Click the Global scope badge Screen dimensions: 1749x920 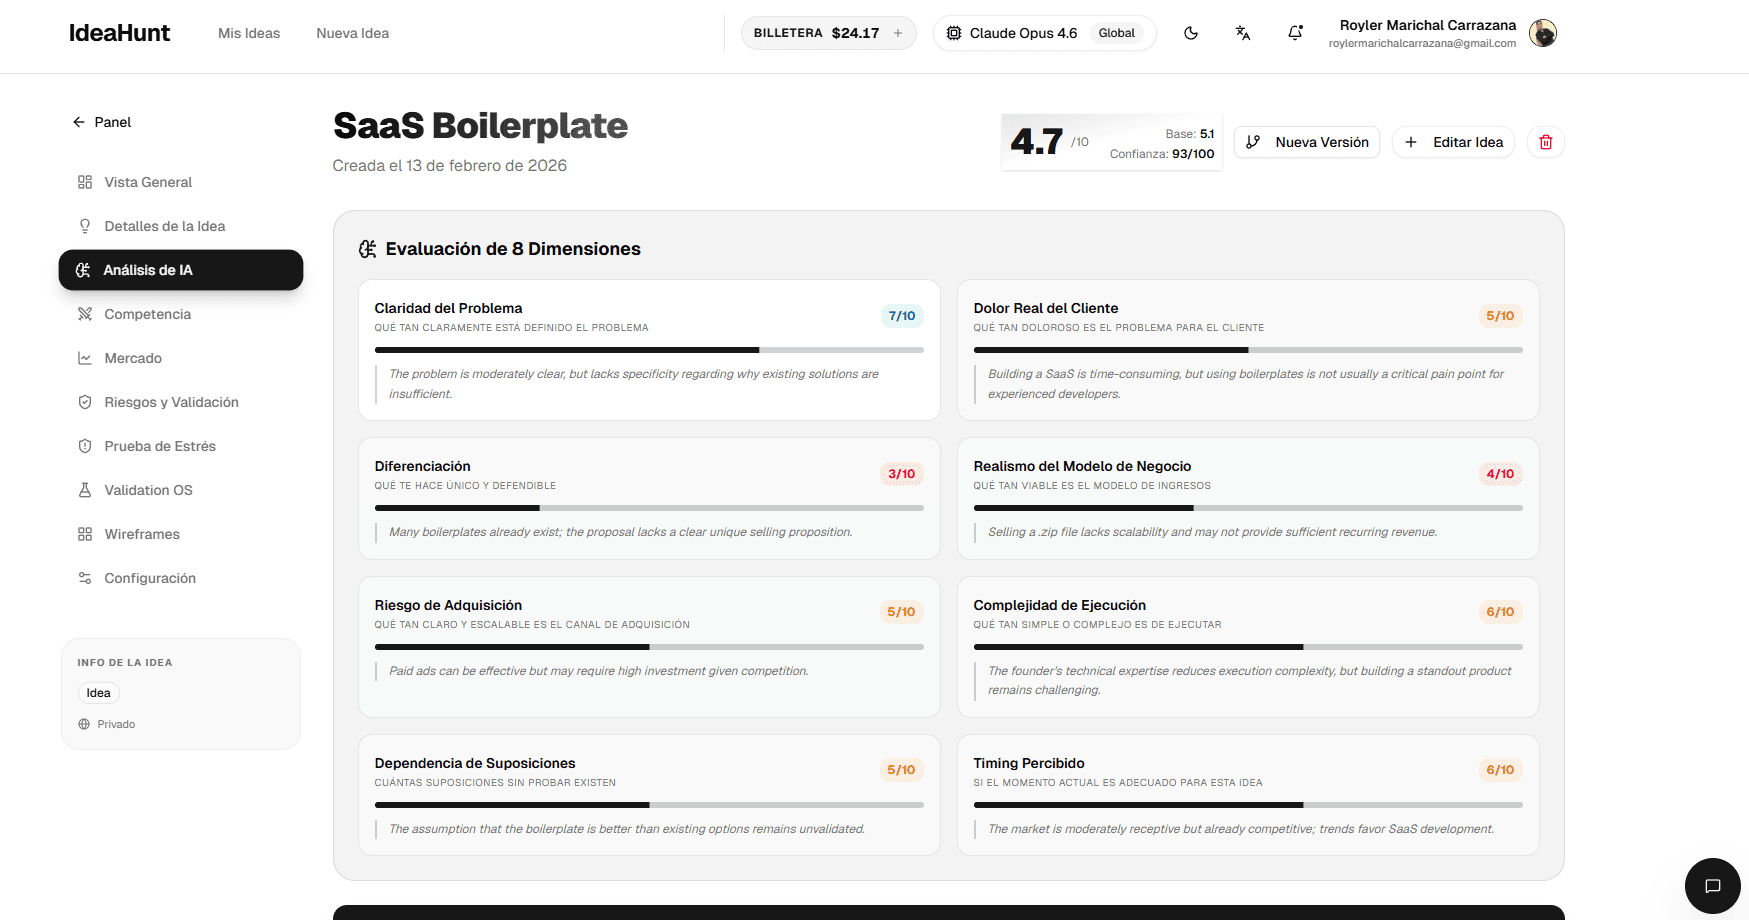(x=1116, y=33)
